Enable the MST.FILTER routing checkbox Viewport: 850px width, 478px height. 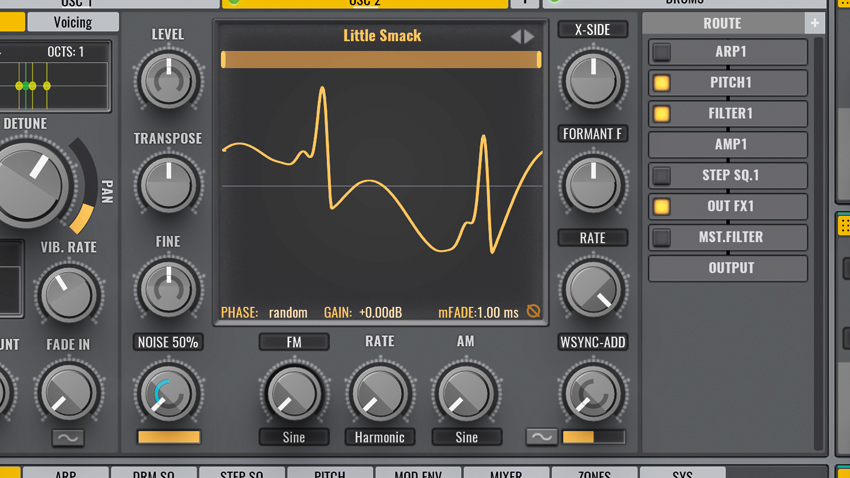point(661,237)
